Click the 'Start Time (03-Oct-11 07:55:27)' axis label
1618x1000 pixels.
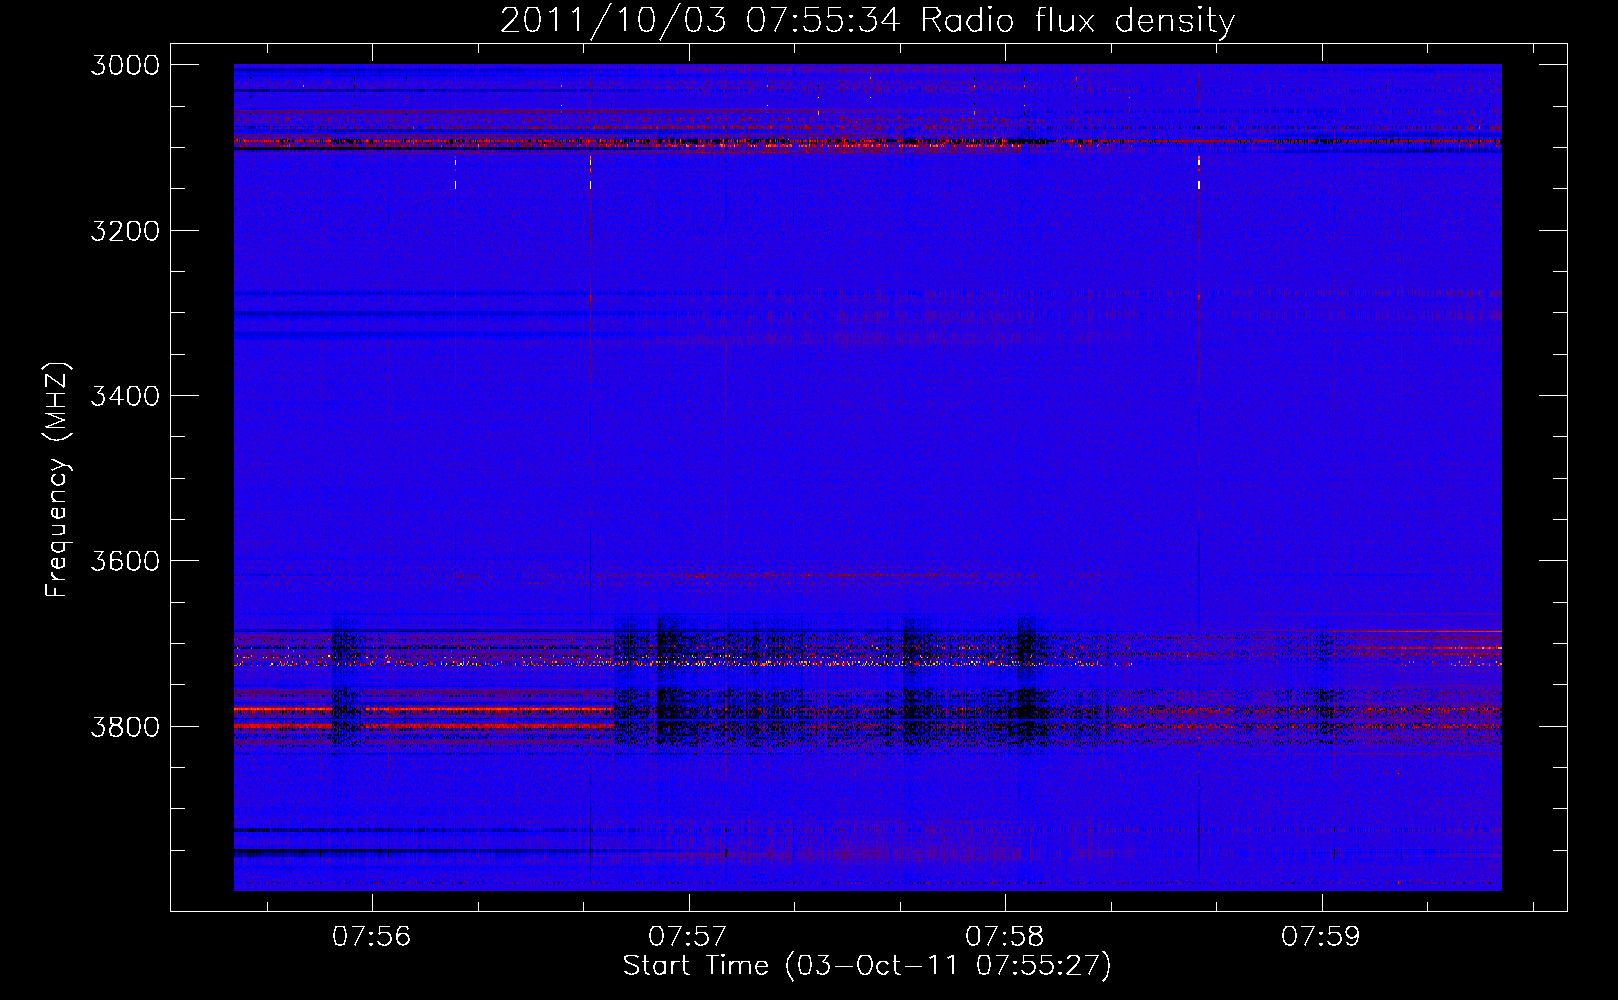click(867, 966)
